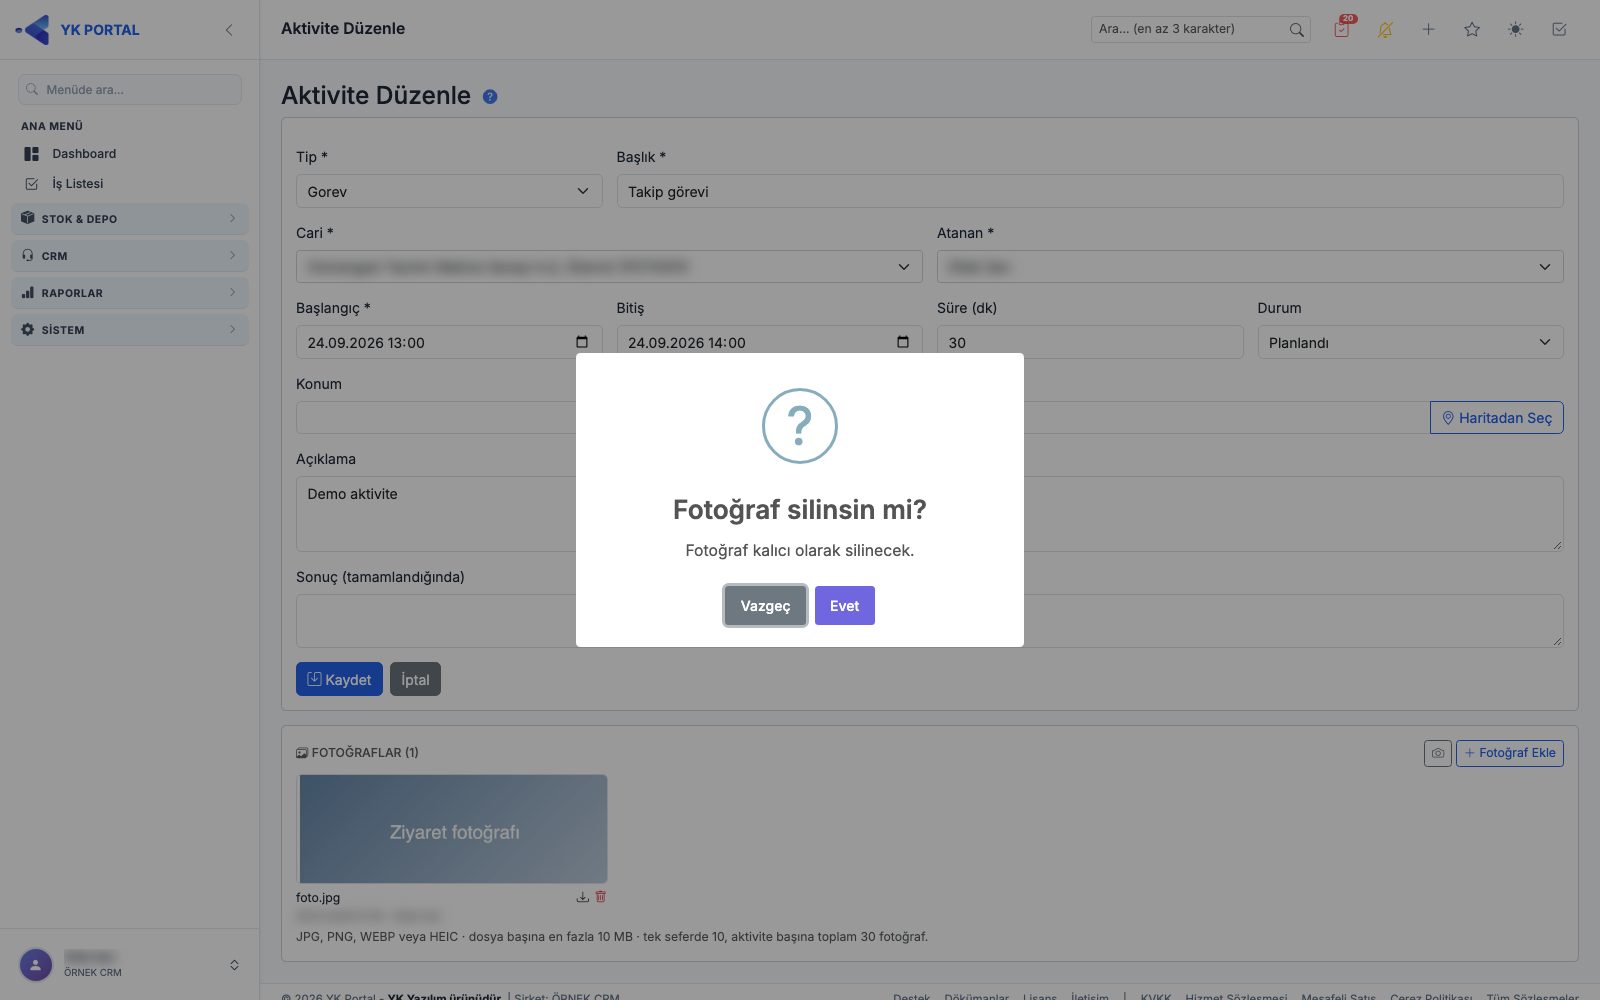Click the YK Portal logo

click(78, 30)
